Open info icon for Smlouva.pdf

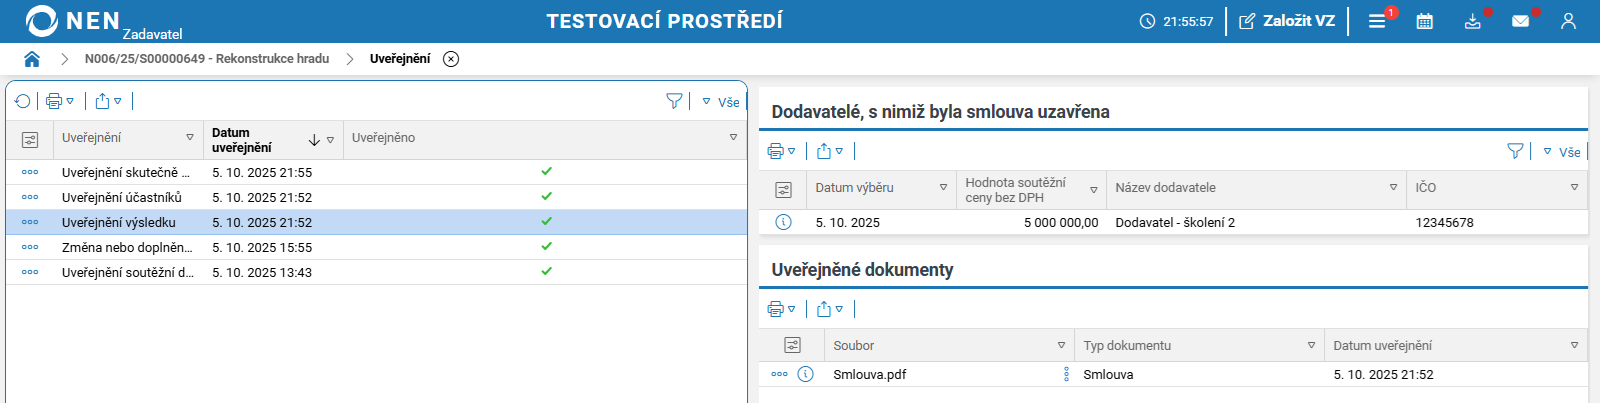[805, 374]
